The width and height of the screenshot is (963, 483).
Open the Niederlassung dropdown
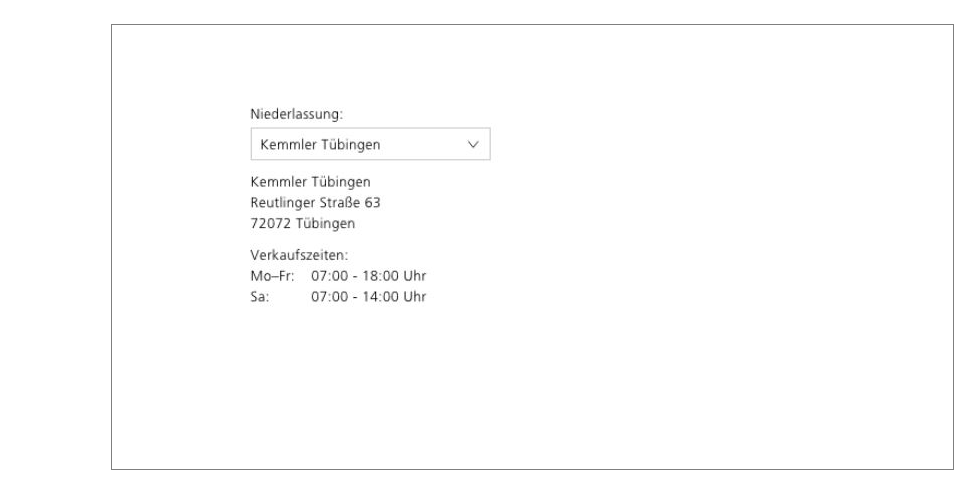pyautogui.click(x=370, y=144)
